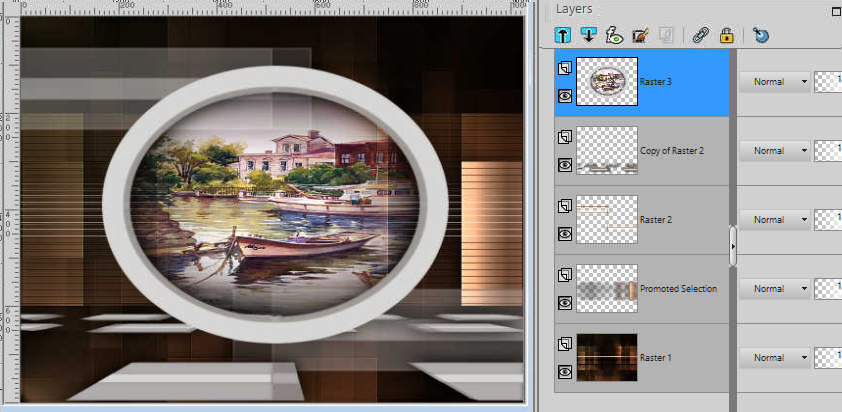The height and width of the screenshot is (412, 842).
Task: Click the Raster 1 layer thumbnail
Action: (607, 357)
